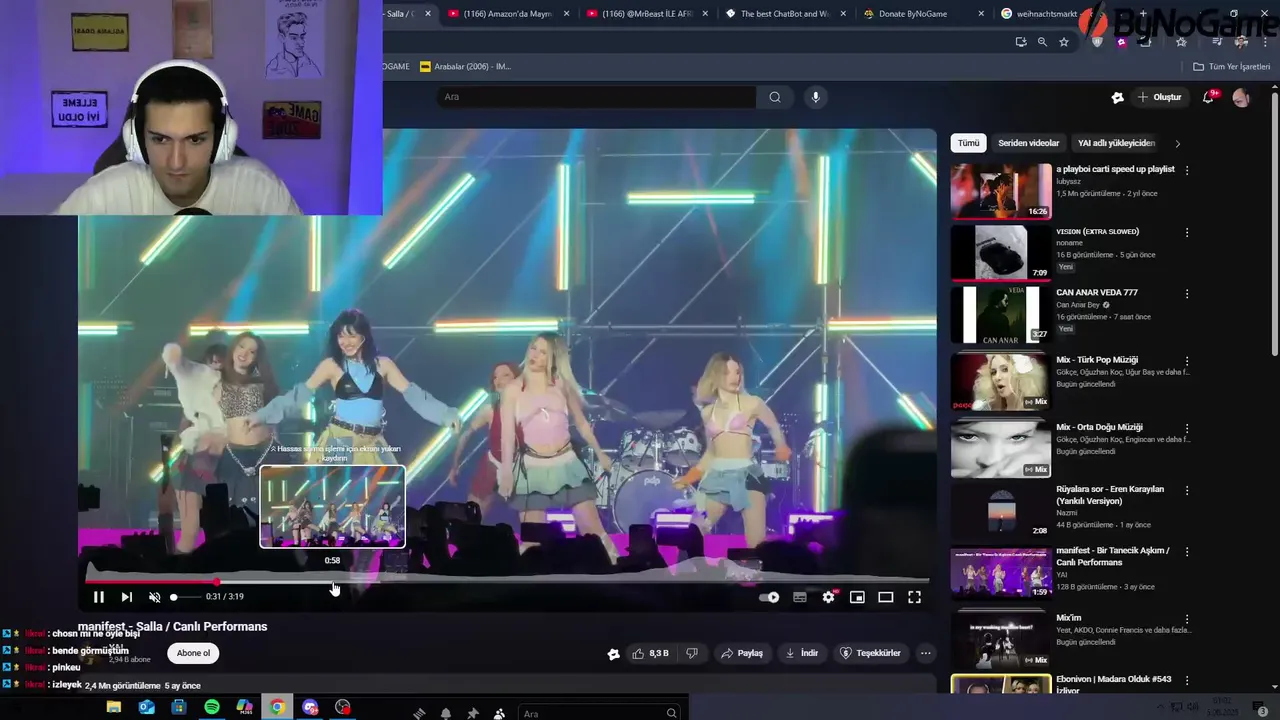
Task: Open the Mix'im playlist thumbnail
Action: pos(1001,639)
